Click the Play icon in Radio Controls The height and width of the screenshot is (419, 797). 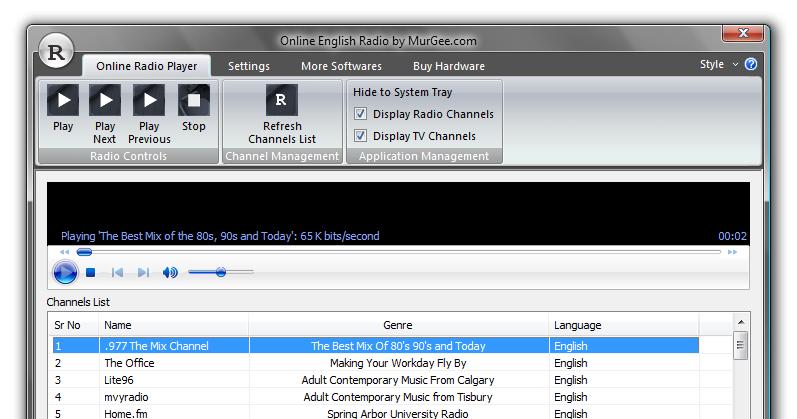pos(63,100)
